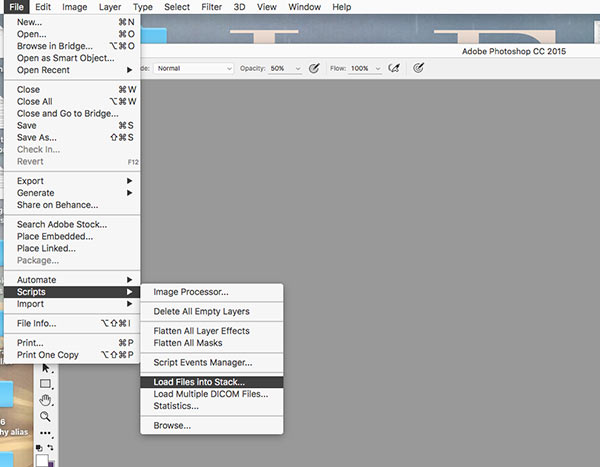Choose Search Adobe Stock

point(72,224)
